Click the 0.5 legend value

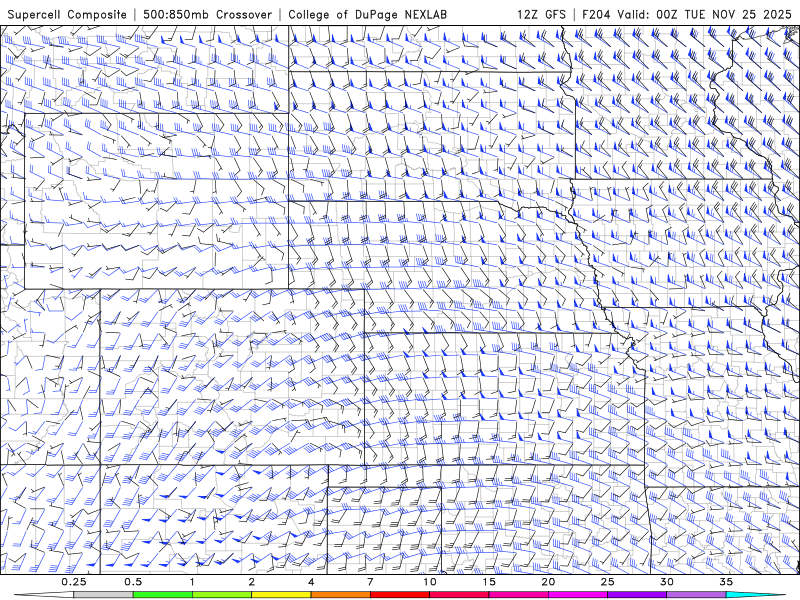pos(133,582)
